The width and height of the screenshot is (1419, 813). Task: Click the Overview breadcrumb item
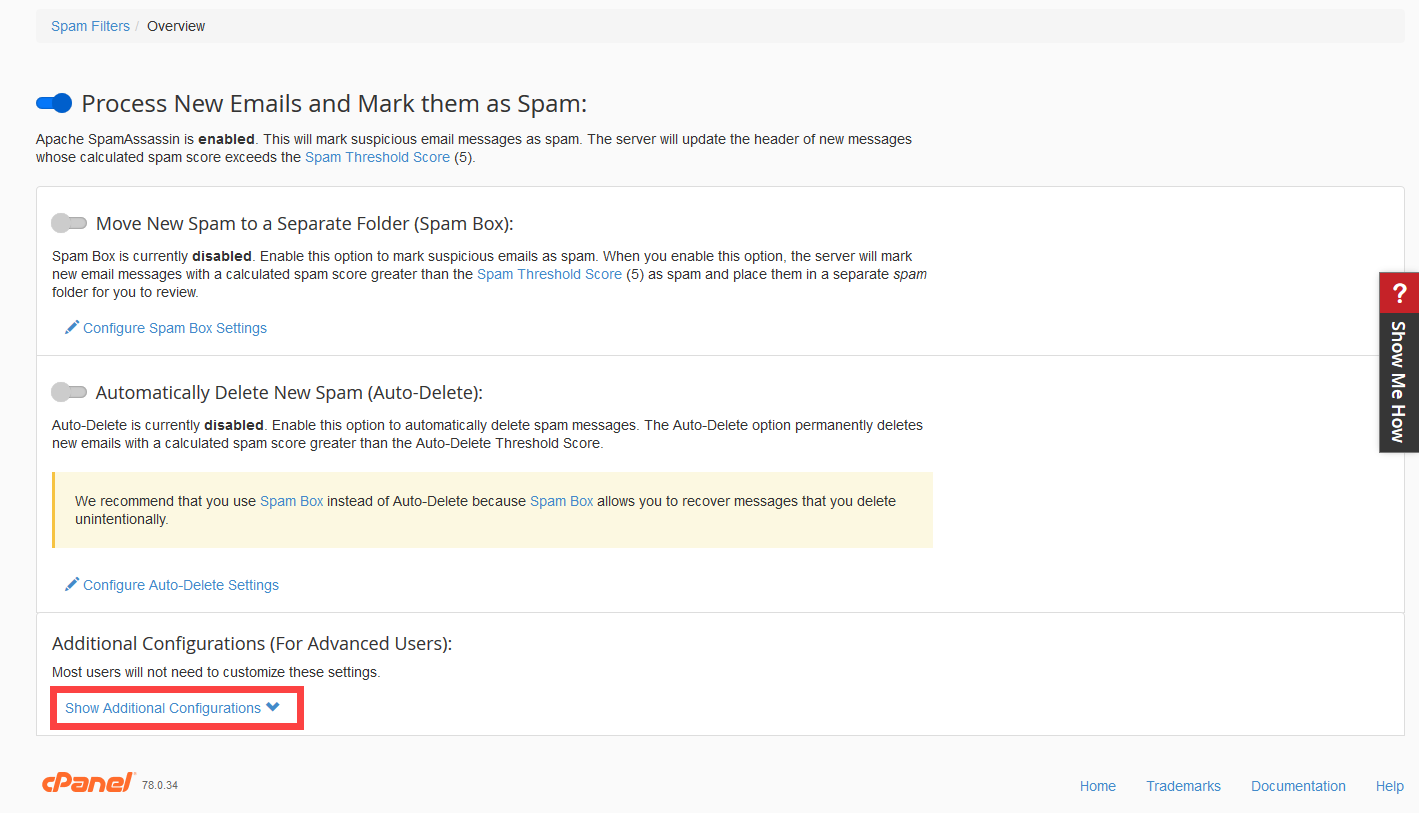click(x=176, y=26)
